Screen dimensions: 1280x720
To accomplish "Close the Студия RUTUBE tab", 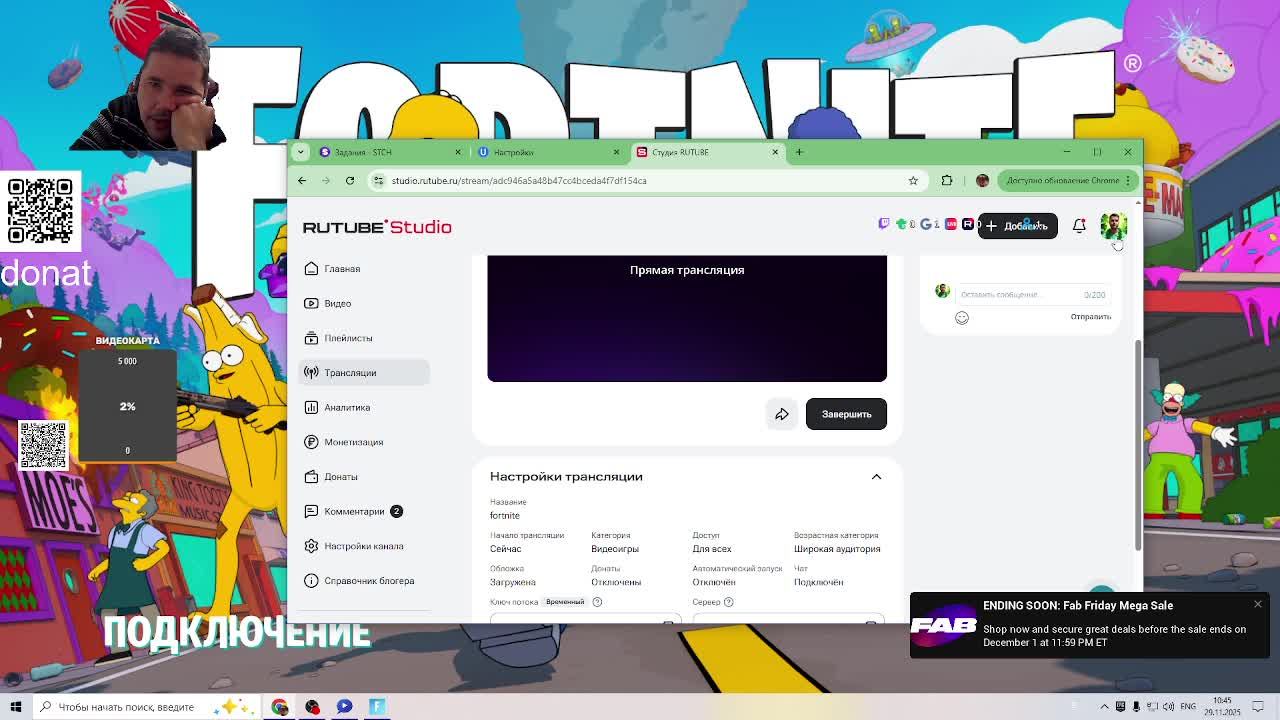I will (775, 152).
